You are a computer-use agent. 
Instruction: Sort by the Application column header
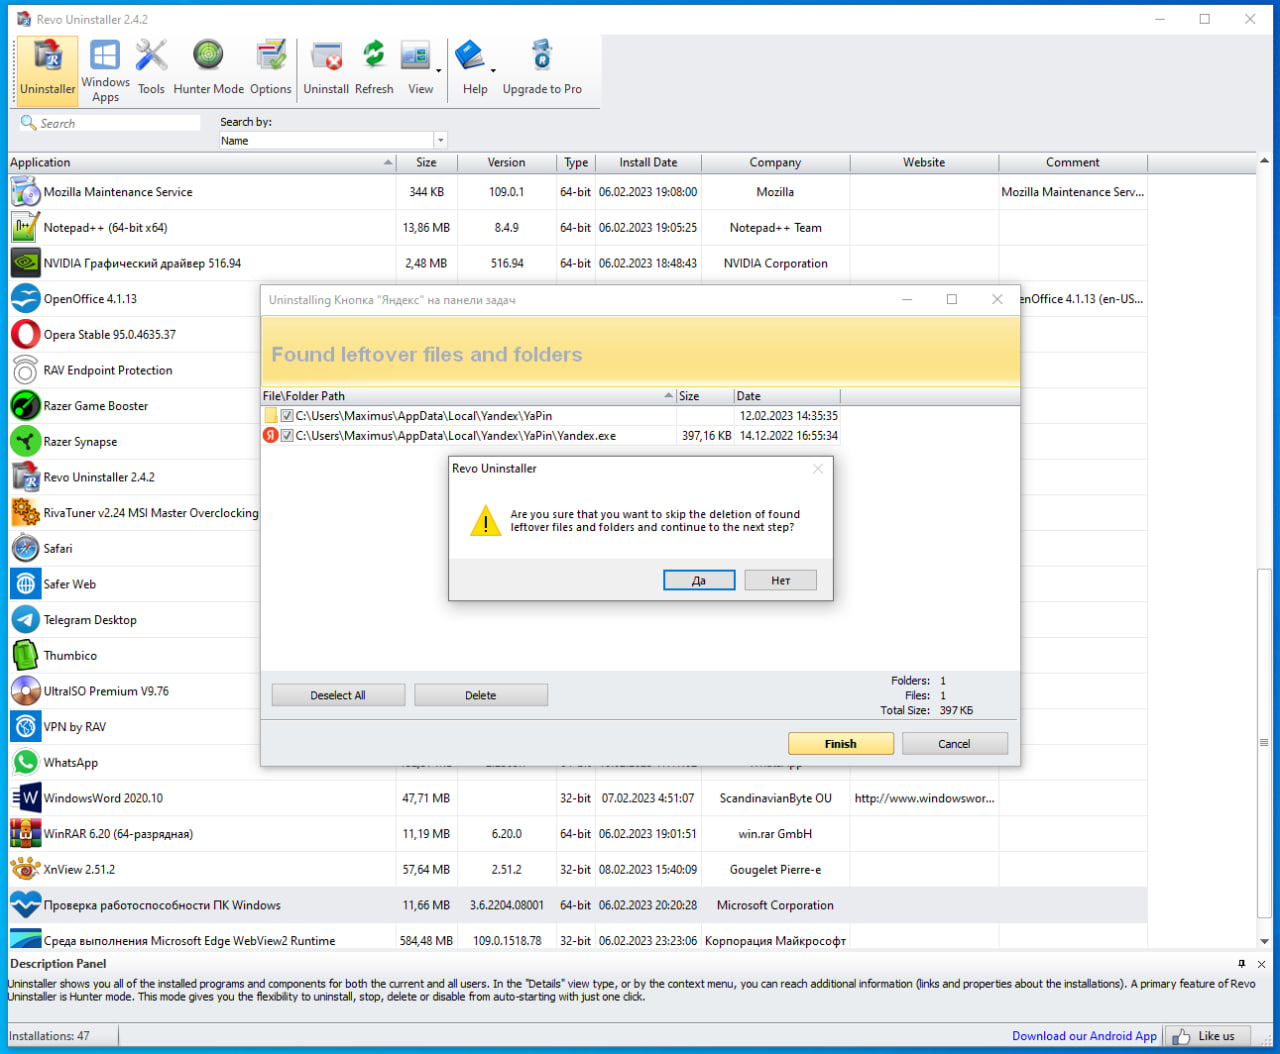coord(202,162)
